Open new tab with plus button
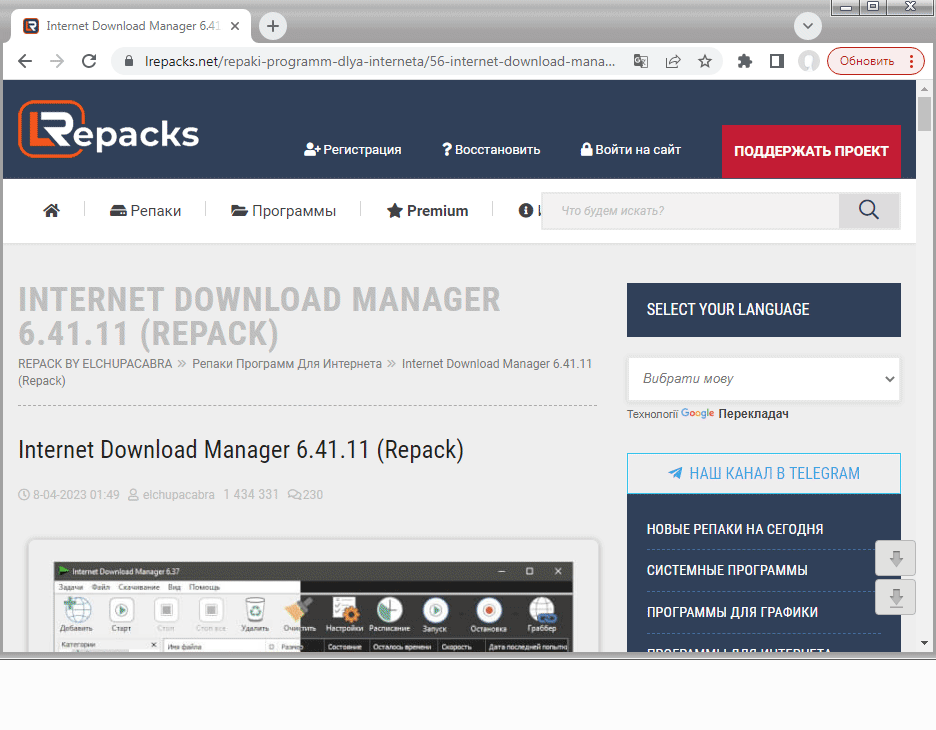 tap(273, 26)
